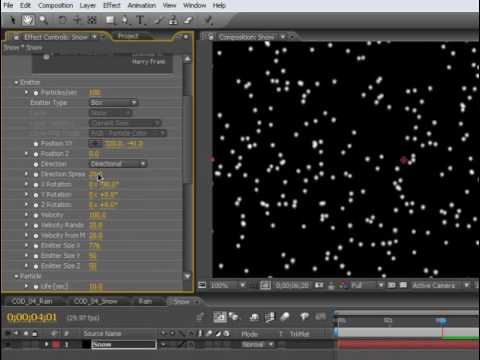This screenshot has height=360, width=480.
Task: Switch to the Project tab
Action: tap(128, 36)
